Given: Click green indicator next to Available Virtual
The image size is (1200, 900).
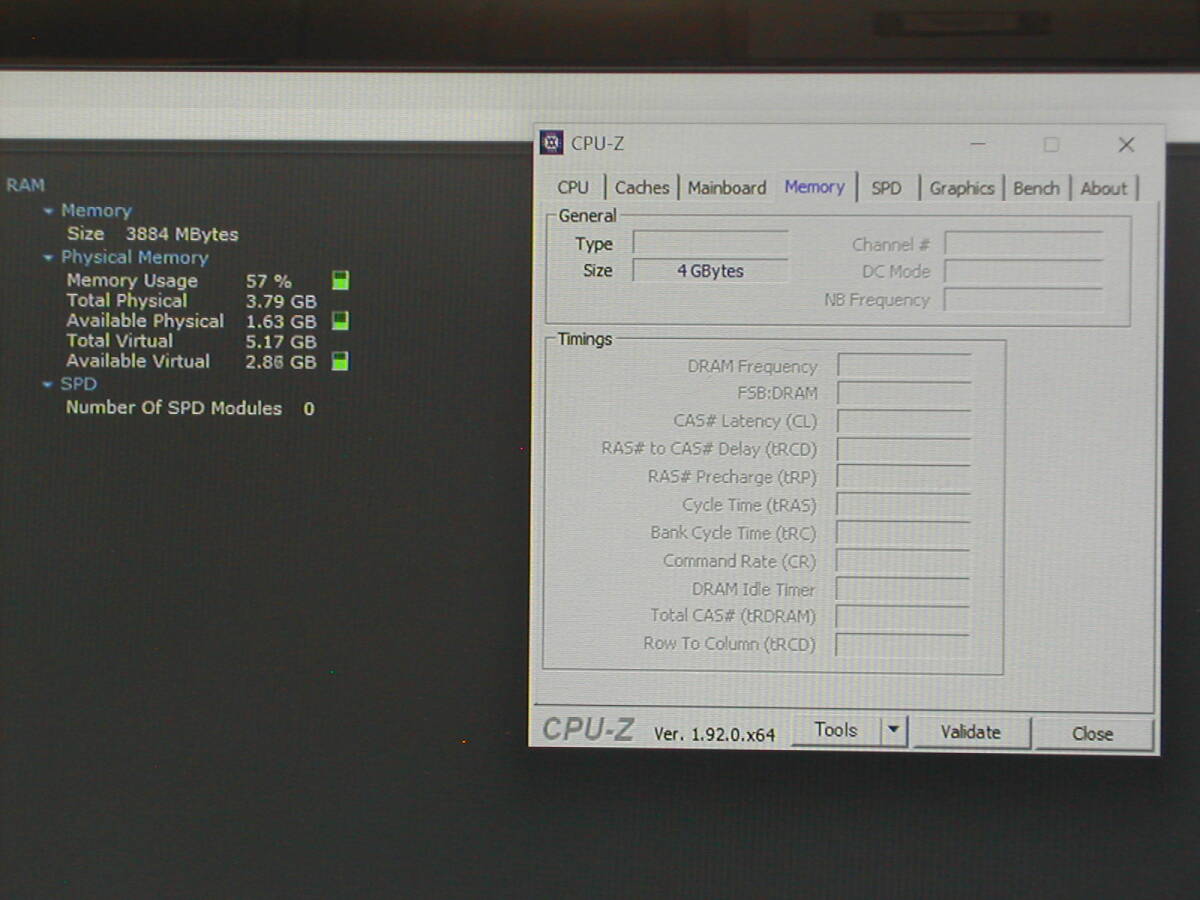Looking at the screenshot, I should [x=340, y=361].
